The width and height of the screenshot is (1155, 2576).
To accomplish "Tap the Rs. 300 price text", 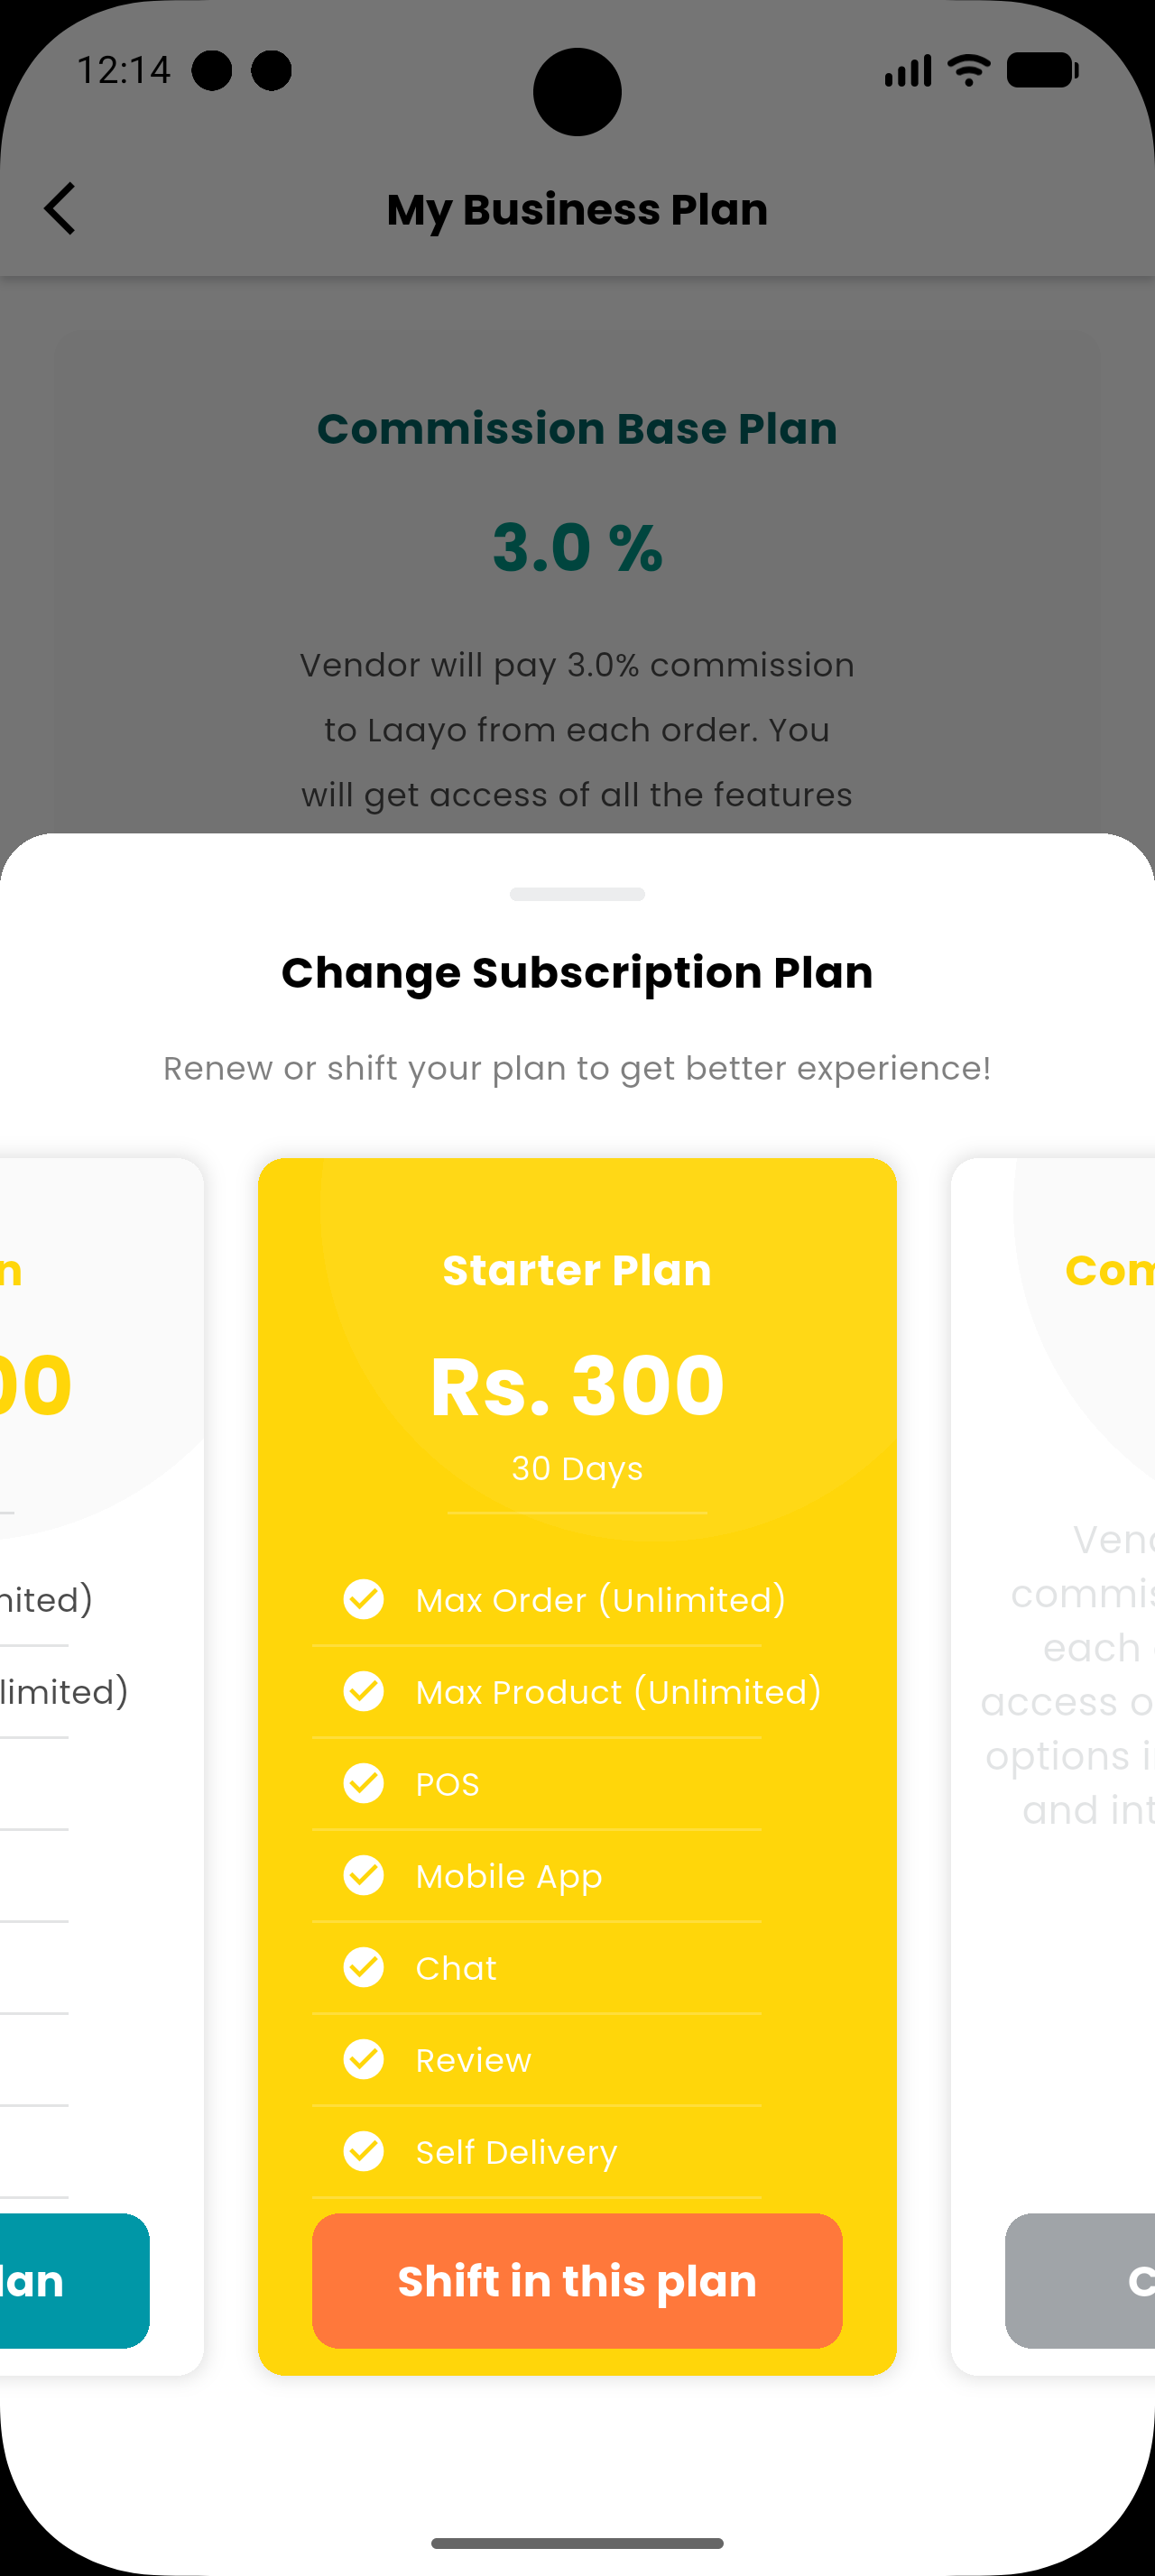I will tap(577, 1386).
